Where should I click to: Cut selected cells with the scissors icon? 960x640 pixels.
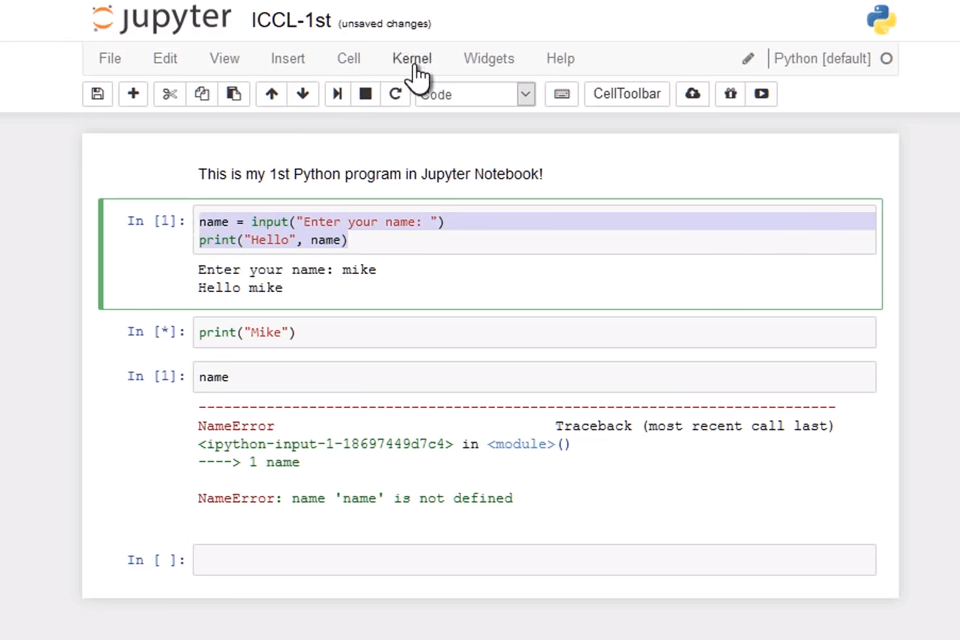point(169,93)
